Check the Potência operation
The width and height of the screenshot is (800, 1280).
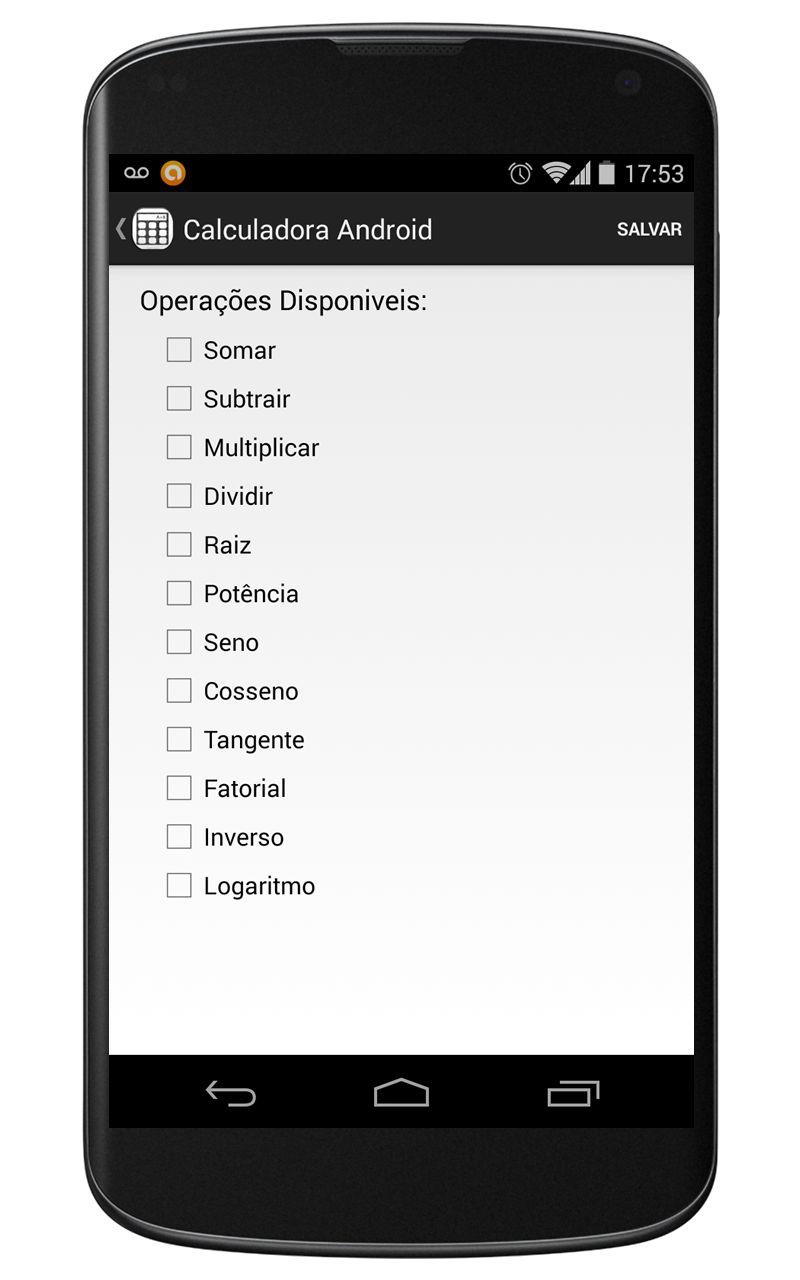tap(178, 592)
